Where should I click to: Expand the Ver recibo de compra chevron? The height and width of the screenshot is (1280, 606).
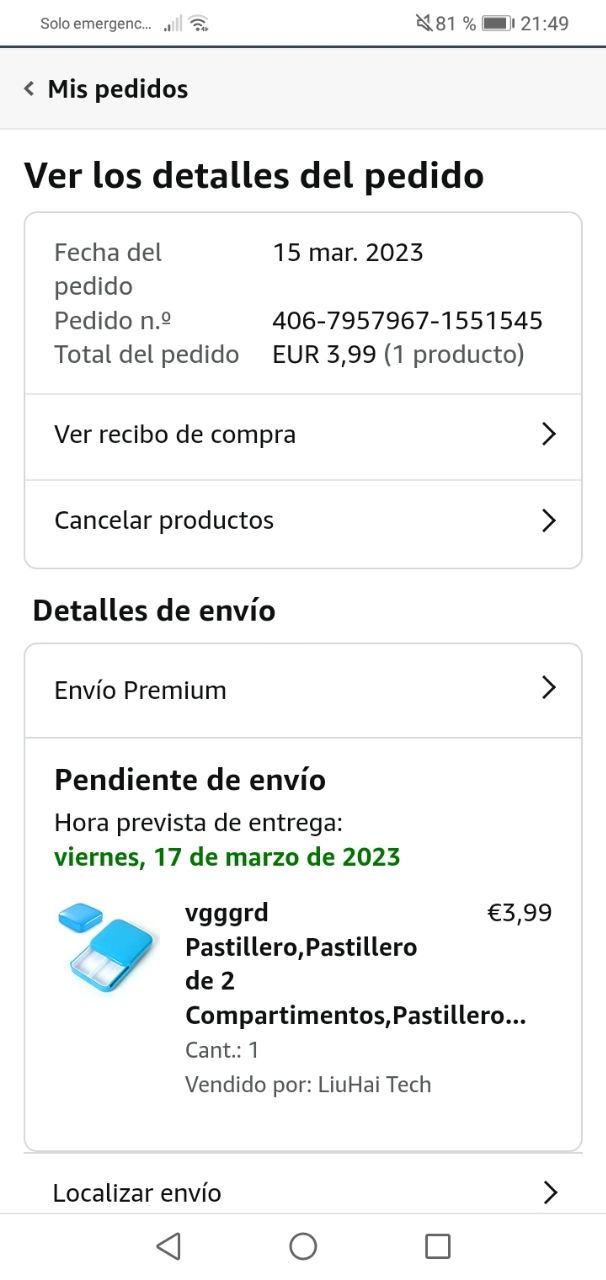click(x=548, y=434)
